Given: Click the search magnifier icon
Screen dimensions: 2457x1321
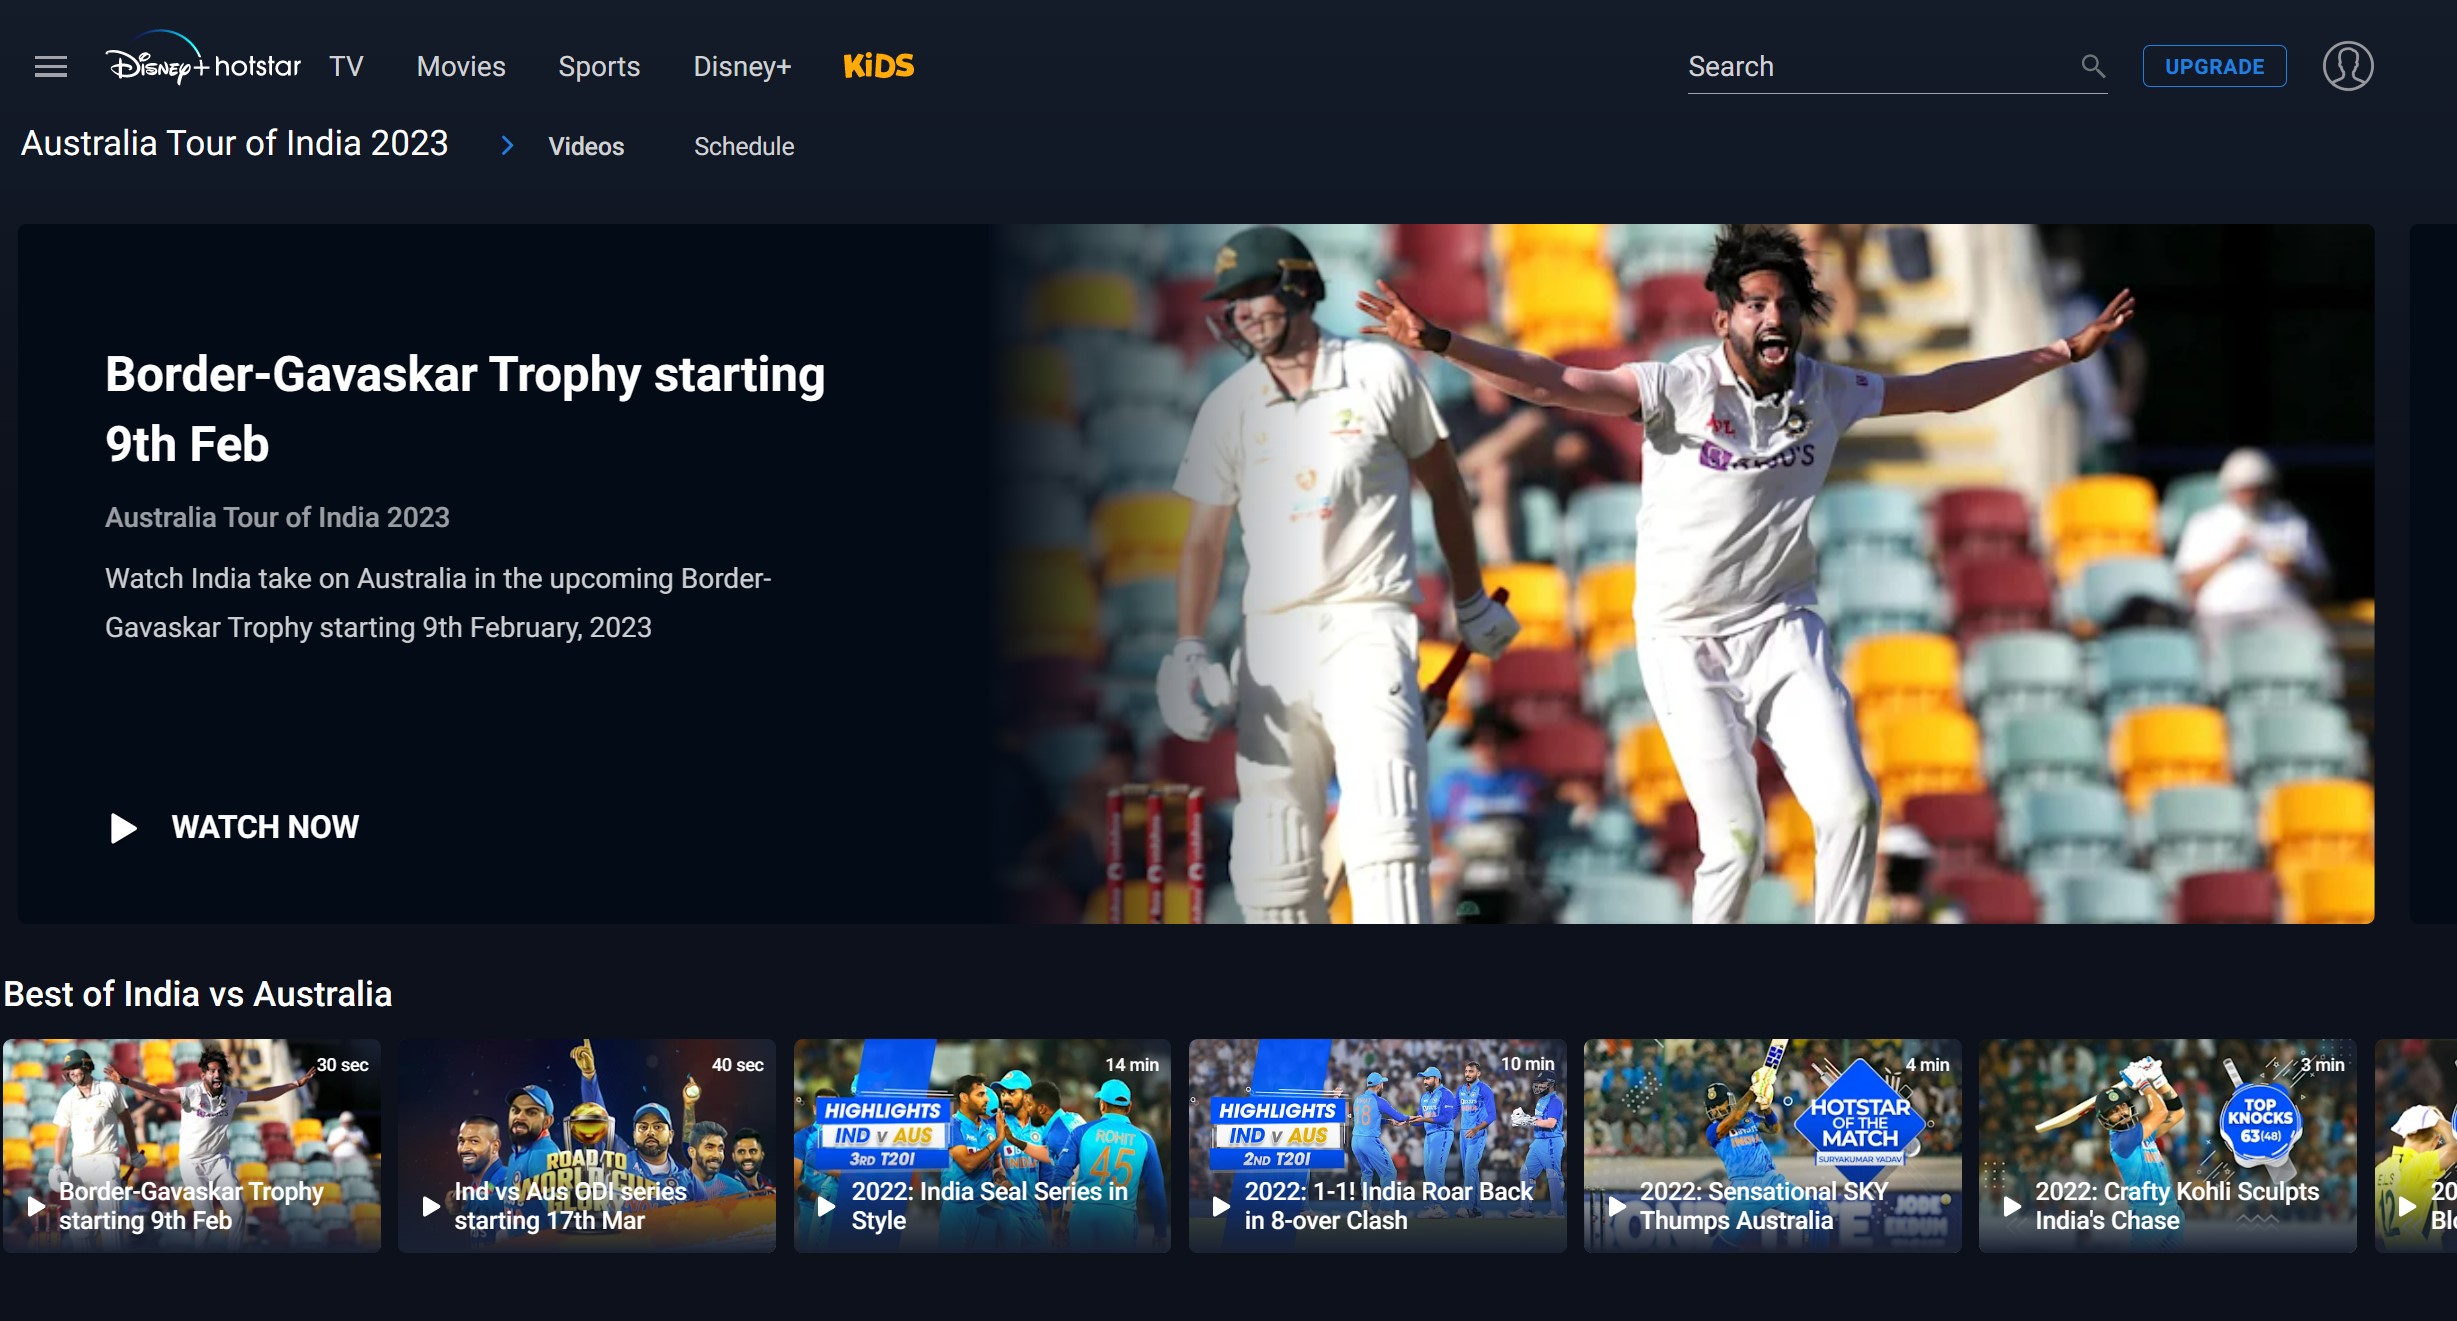Looking at the screenshot, I should [2093, 65].
